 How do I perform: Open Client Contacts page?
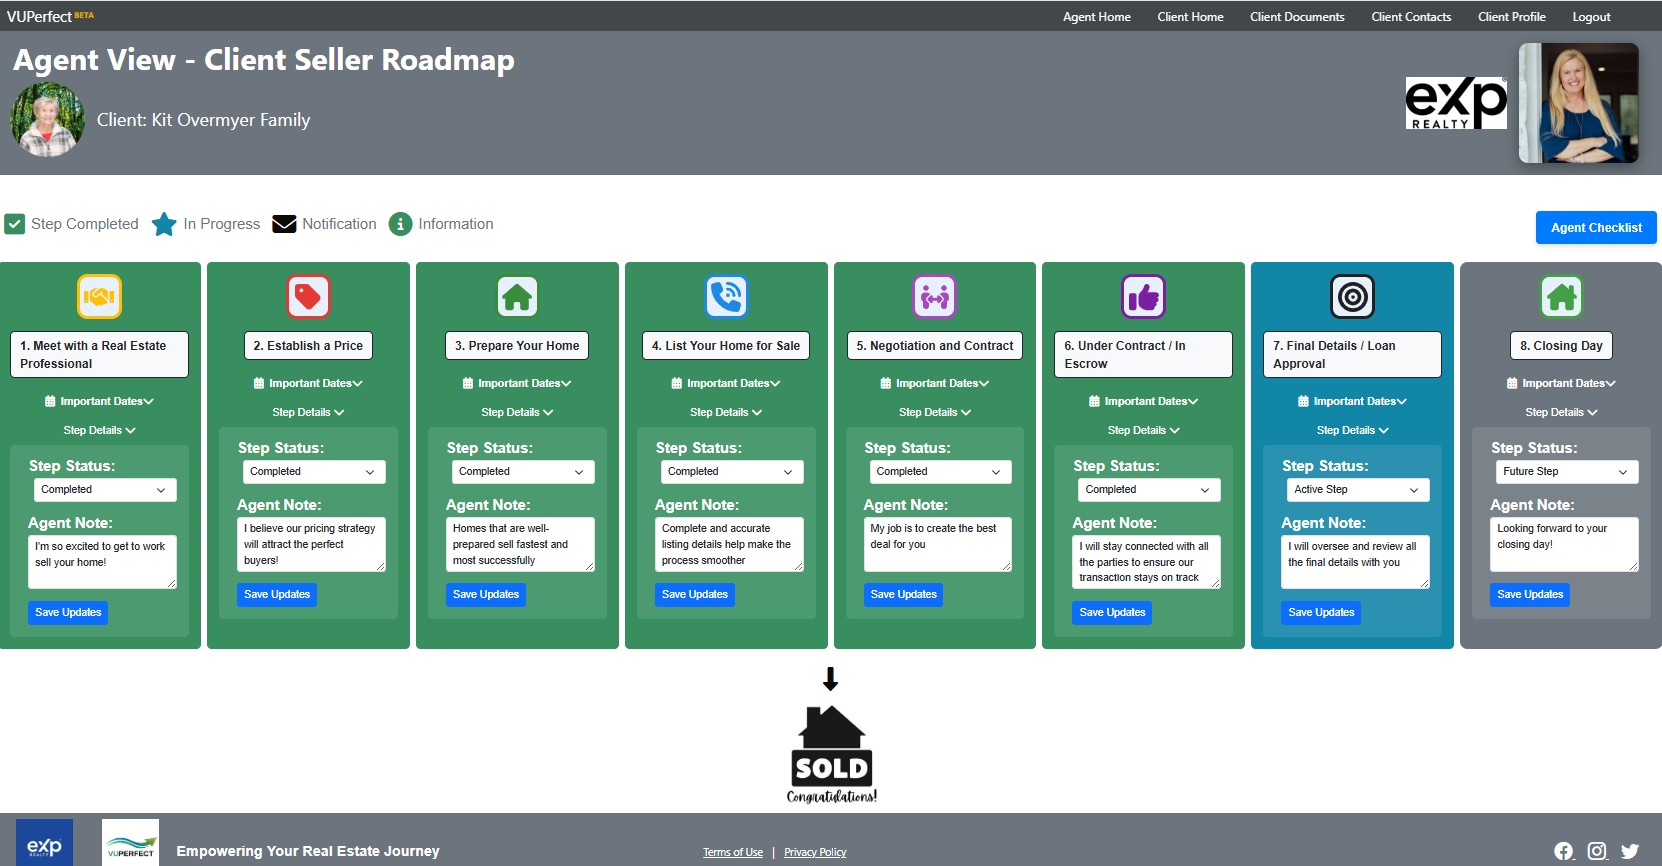1411,17
